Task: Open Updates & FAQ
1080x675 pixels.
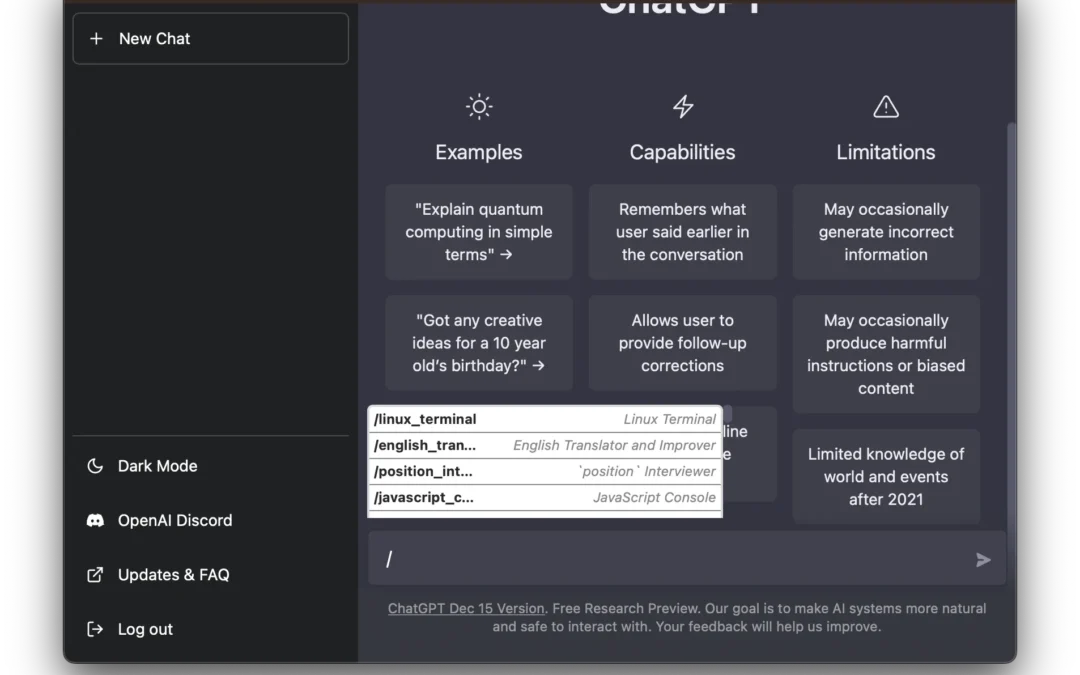Action: (211, 574)
